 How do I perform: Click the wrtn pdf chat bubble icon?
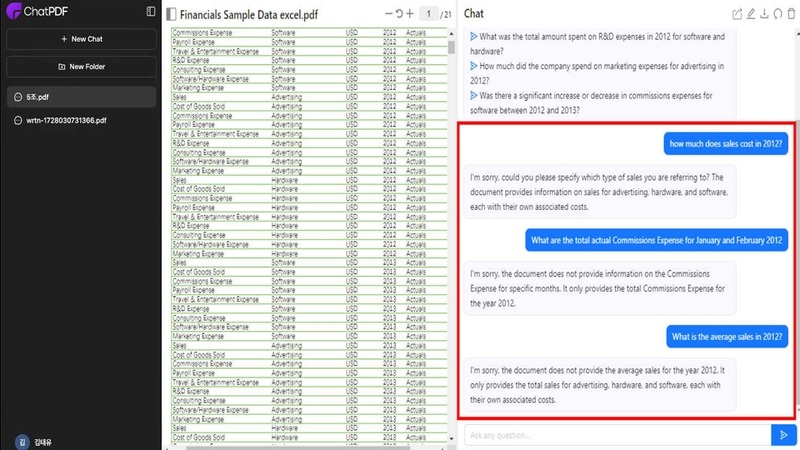click(x=18, y=120)
